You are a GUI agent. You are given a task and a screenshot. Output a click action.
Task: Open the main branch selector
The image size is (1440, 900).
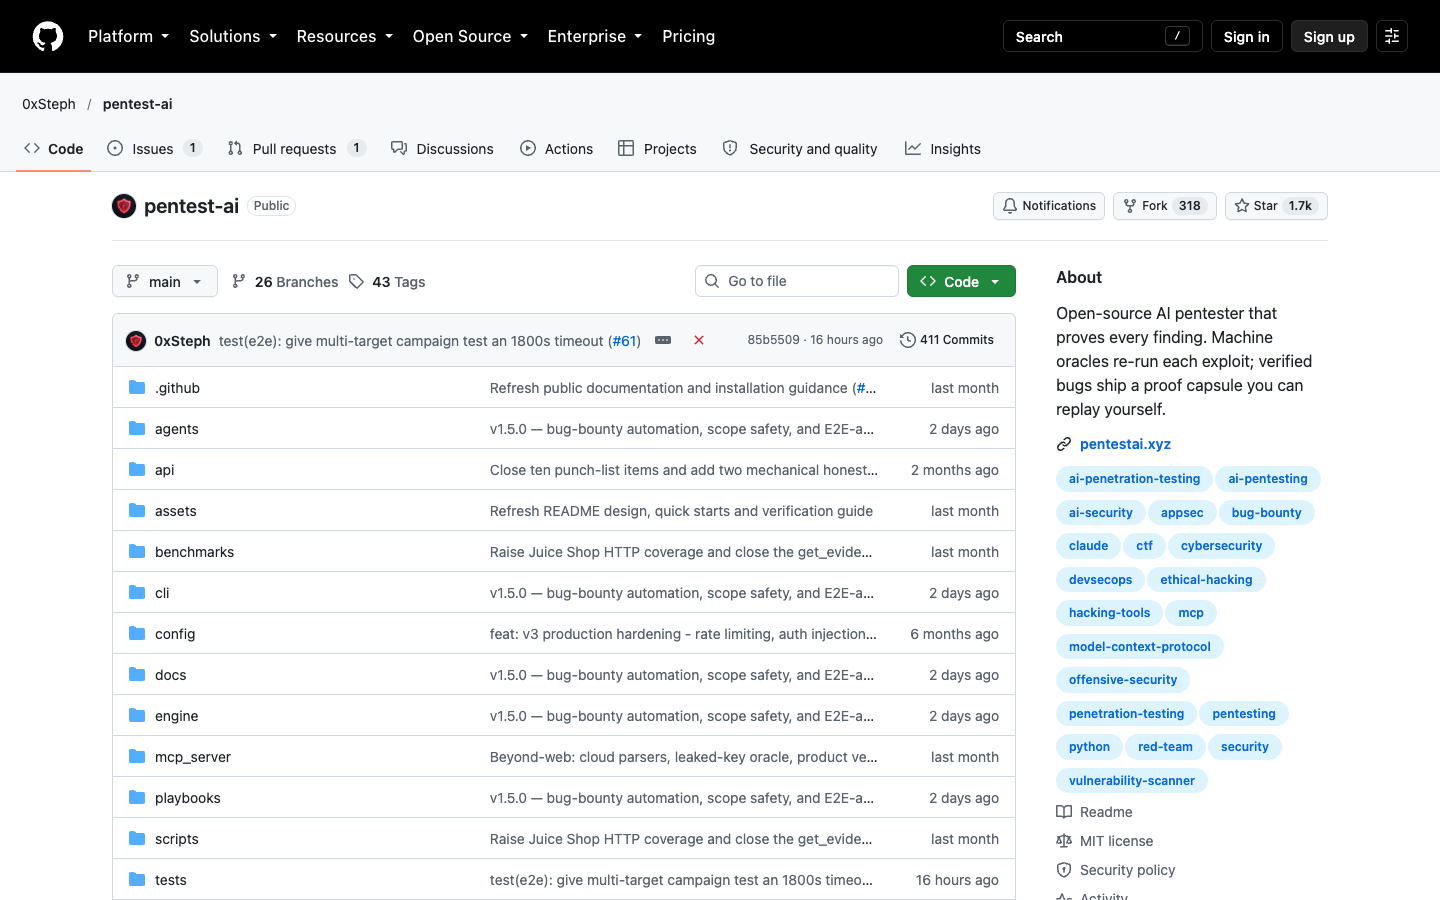pos(165,281)
